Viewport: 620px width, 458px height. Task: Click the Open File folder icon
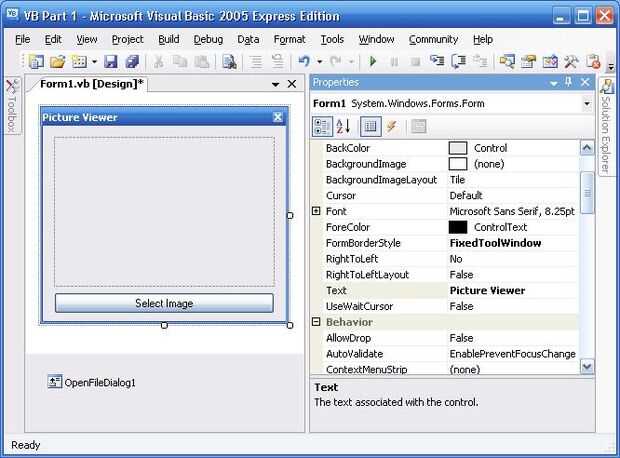pyautogui.click(x=57, y=62)
